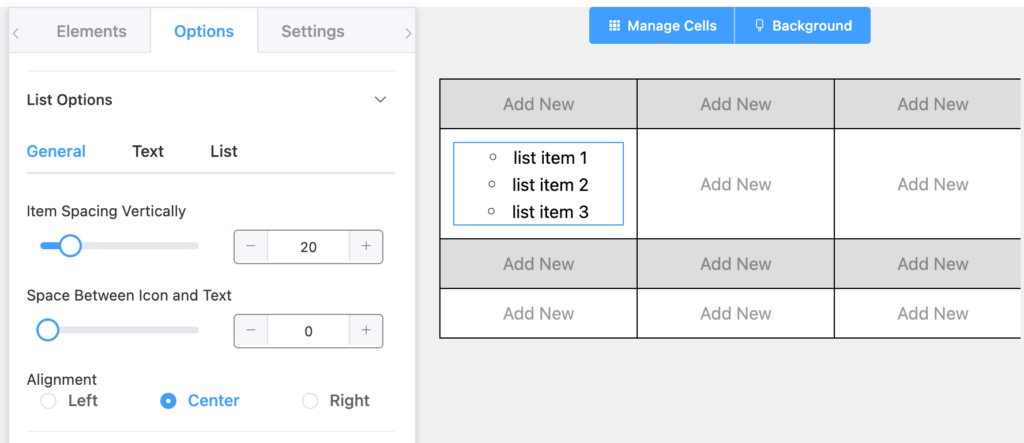Click the Item Spacing Vertically slider handle
The image size is (1024, 443).
click(70, 246)
